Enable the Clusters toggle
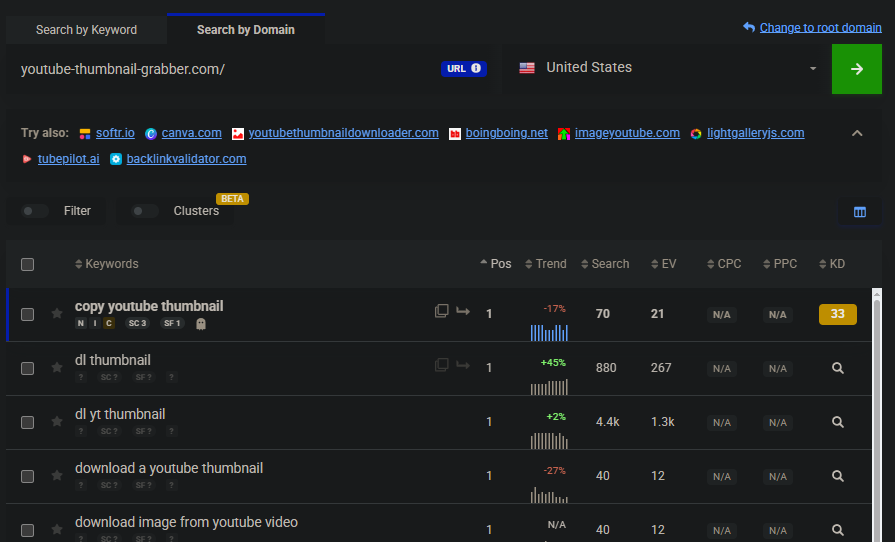Screen dimensions: 895x542 146,211
